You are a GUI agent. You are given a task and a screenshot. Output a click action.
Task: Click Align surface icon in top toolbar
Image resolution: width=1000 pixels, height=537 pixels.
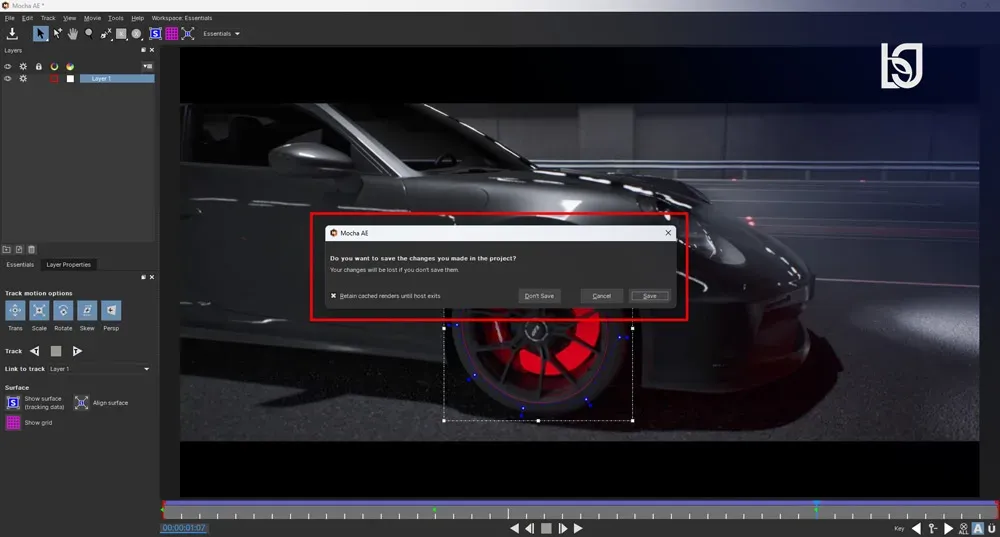188,34
